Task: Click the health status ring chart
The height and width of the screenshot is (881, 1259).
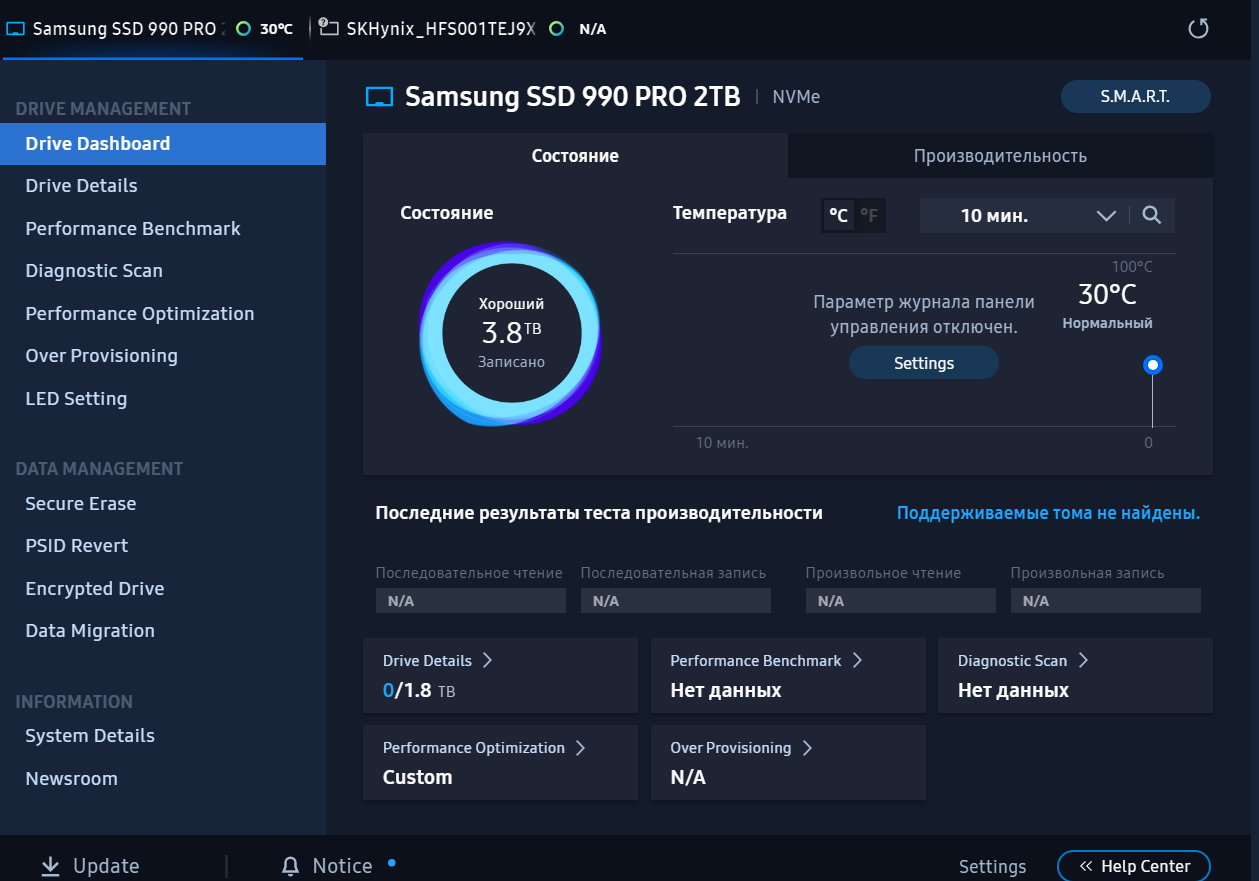Action: [511, 334]
